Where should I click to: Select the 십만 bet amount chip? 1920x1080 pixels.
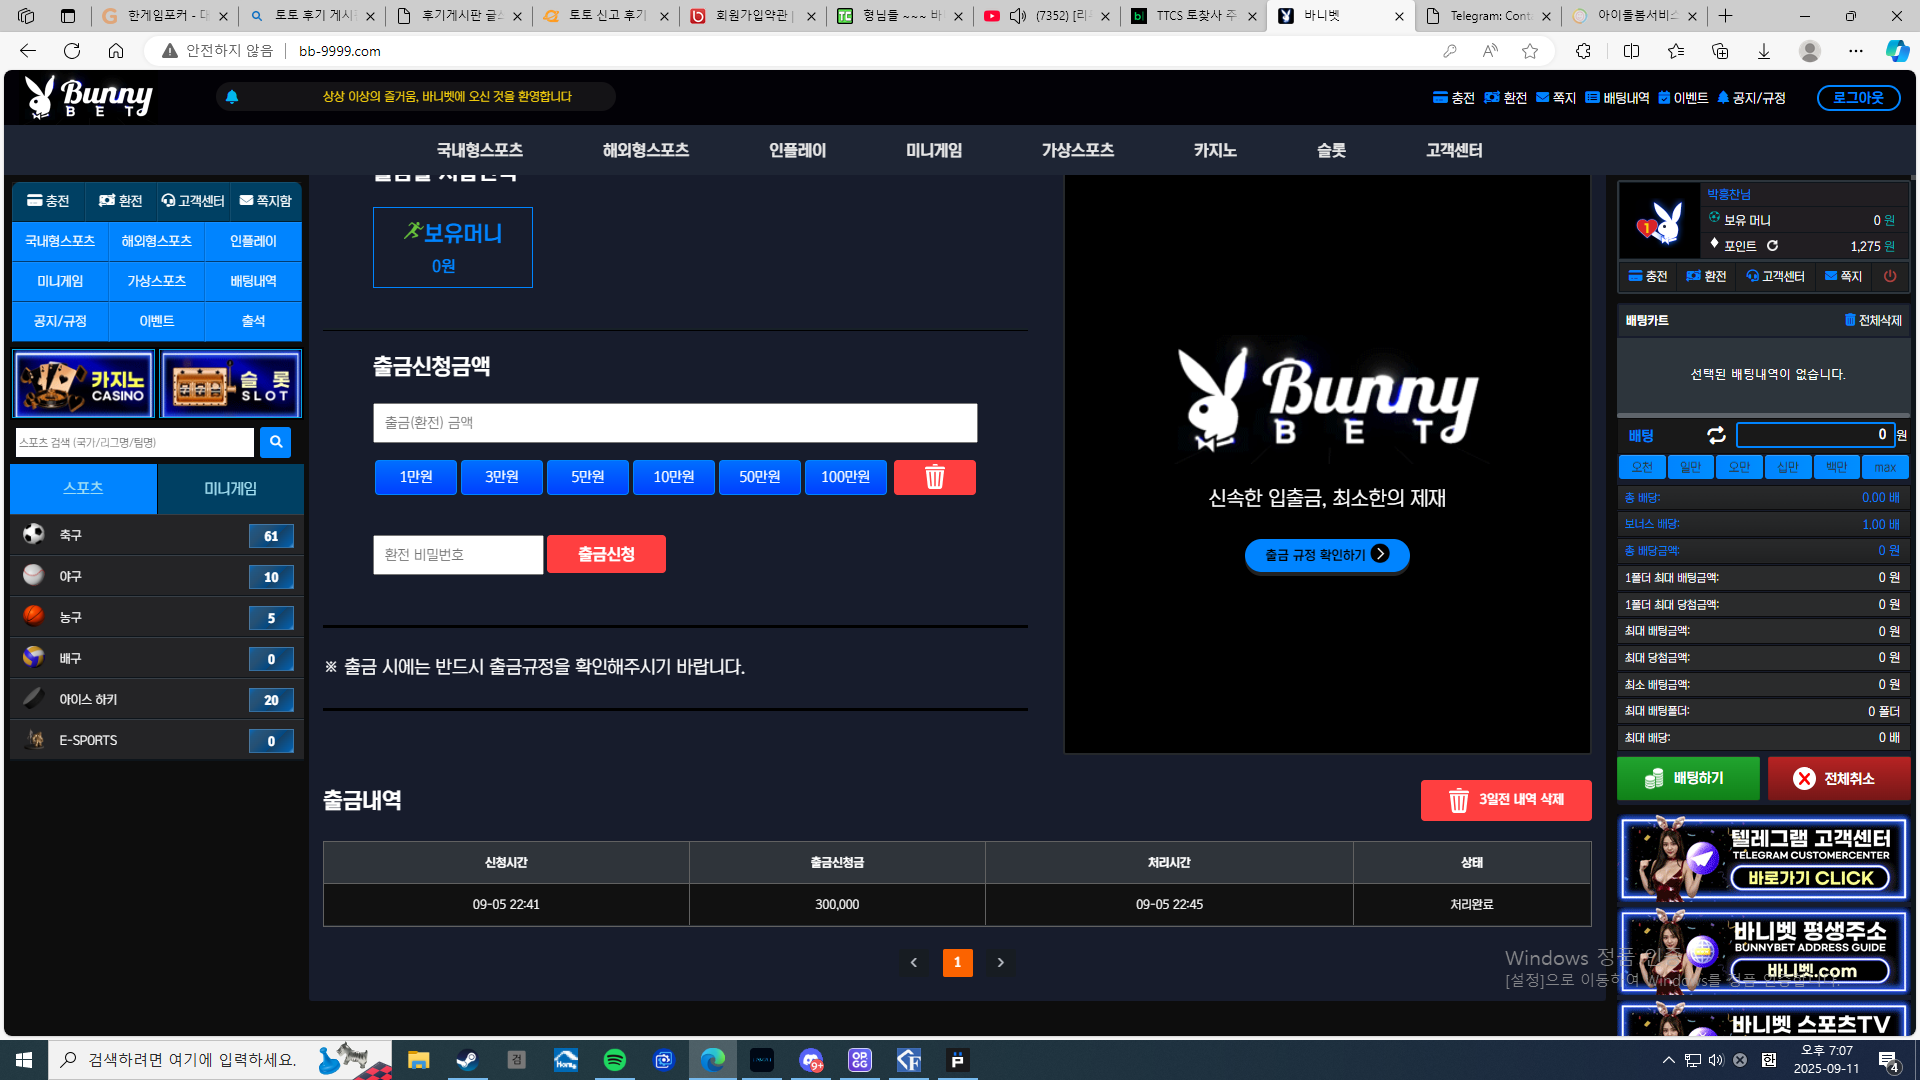point(1788,467)
